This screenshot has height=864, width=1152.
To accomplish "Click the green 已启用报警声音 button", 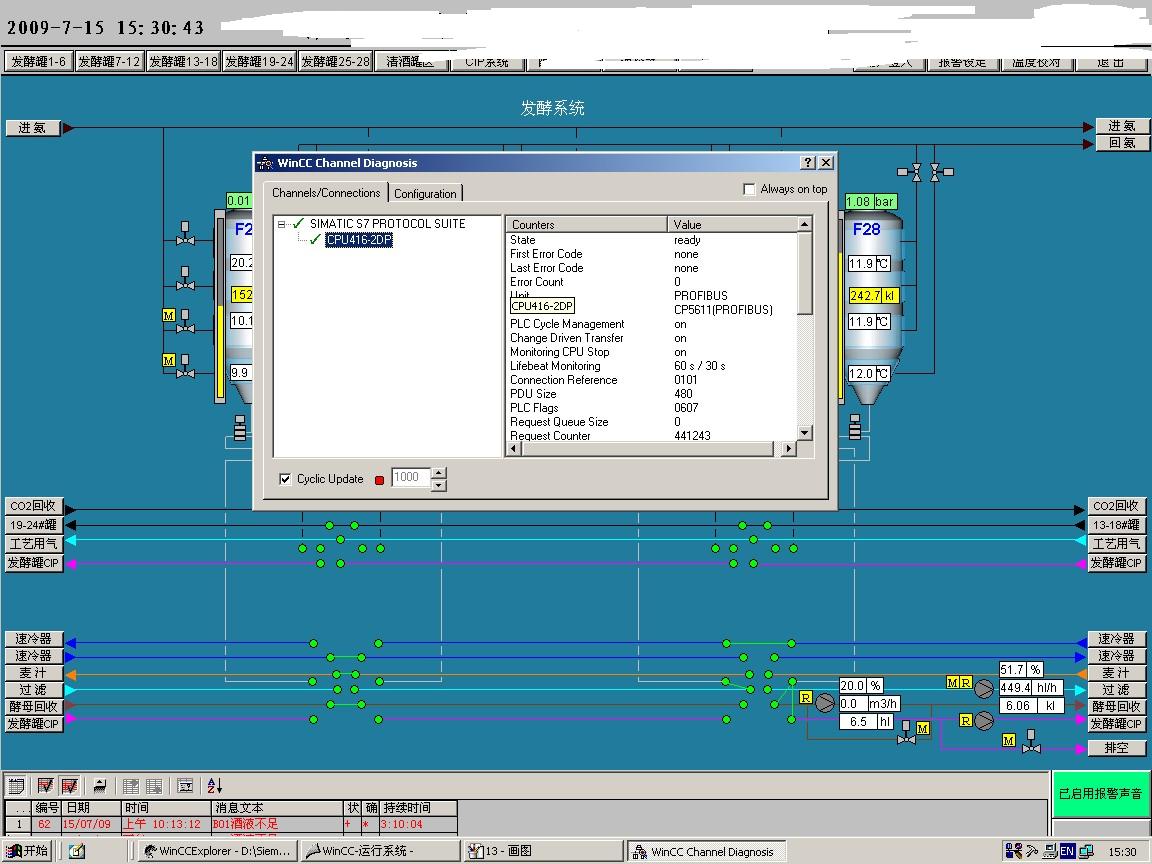I will pos(1101,793).
